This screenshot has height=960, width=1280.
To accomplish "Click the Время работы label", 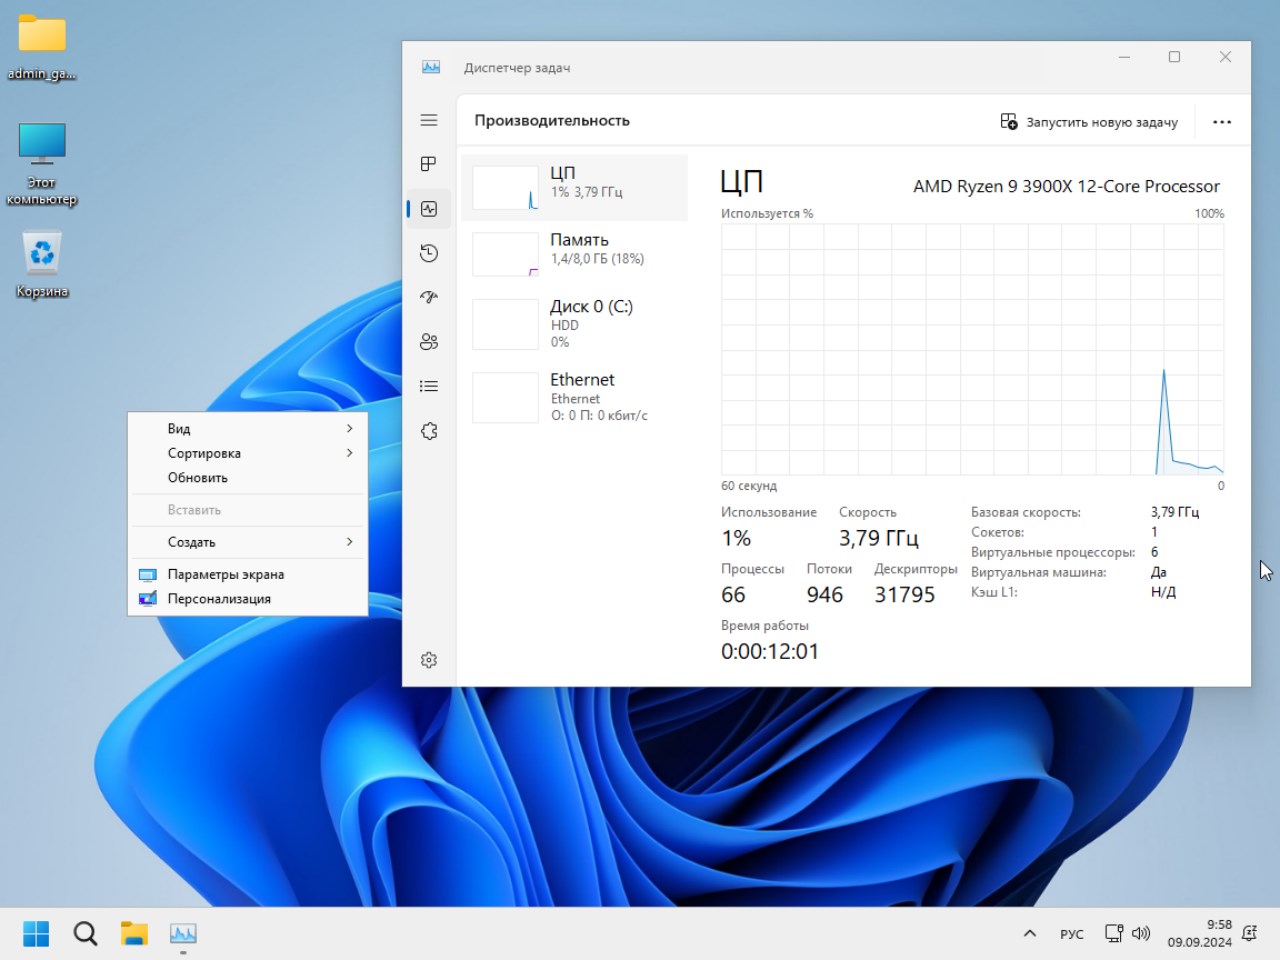I will [765, 625].
